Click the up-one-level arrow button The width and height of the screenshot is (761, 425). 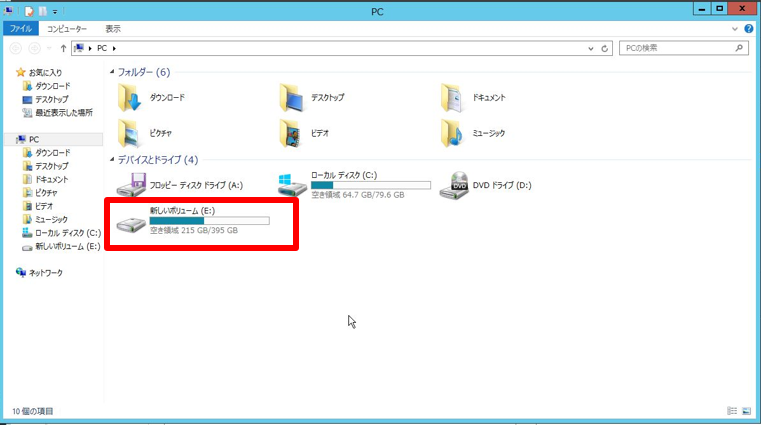click(63, 48)
